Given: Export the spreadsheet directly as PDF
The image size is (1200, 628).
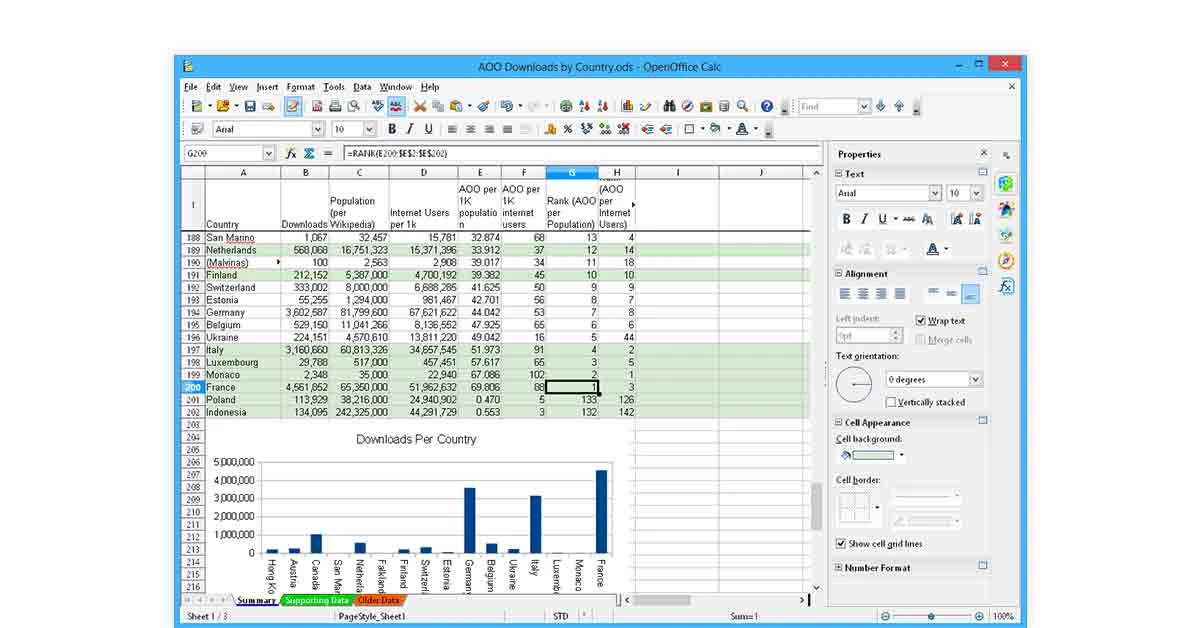Looking at the screenshot, I should tap(317, 106).
